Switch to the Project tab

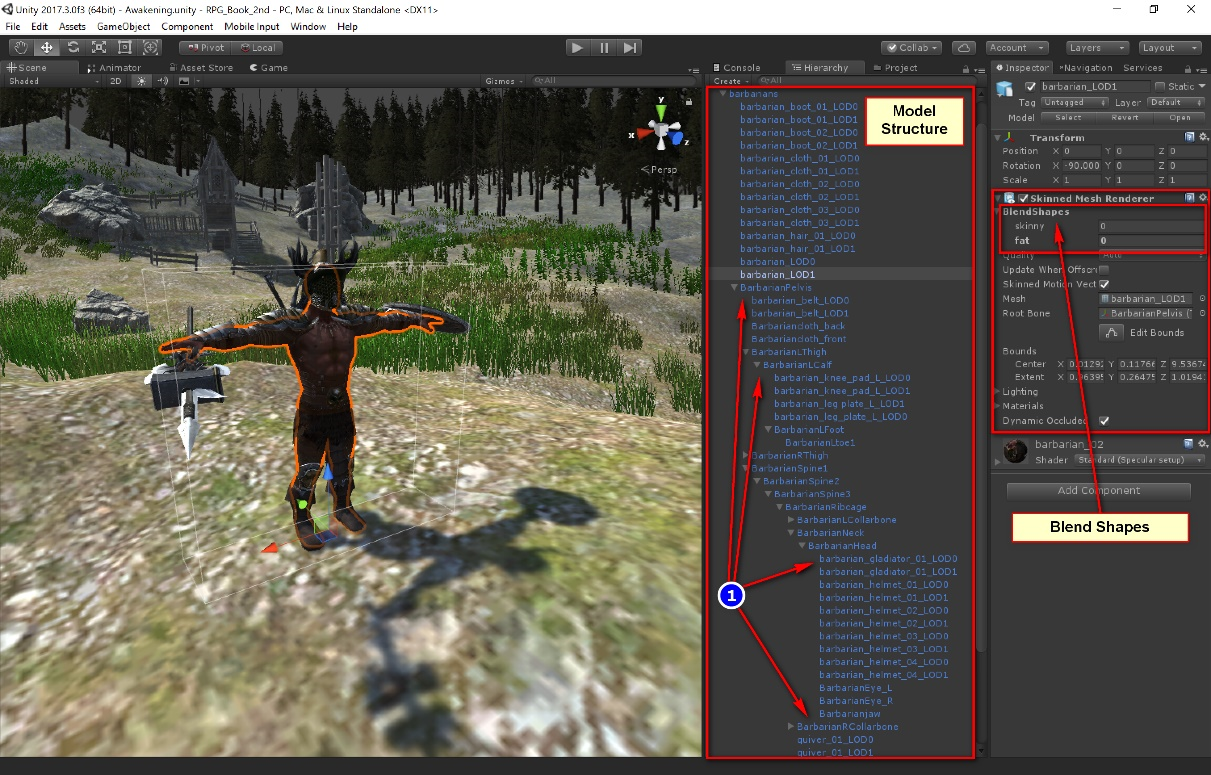tap(895, 68)
